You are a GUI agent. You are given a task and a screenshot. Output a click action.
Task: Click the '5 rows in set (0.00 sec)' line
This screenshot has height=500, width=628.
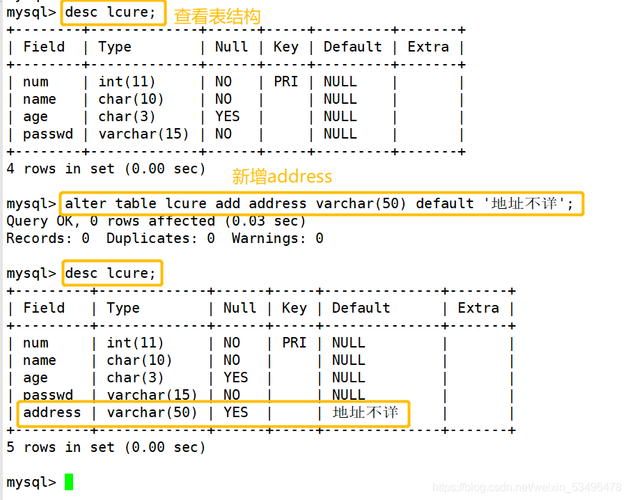tap(106, 447)
